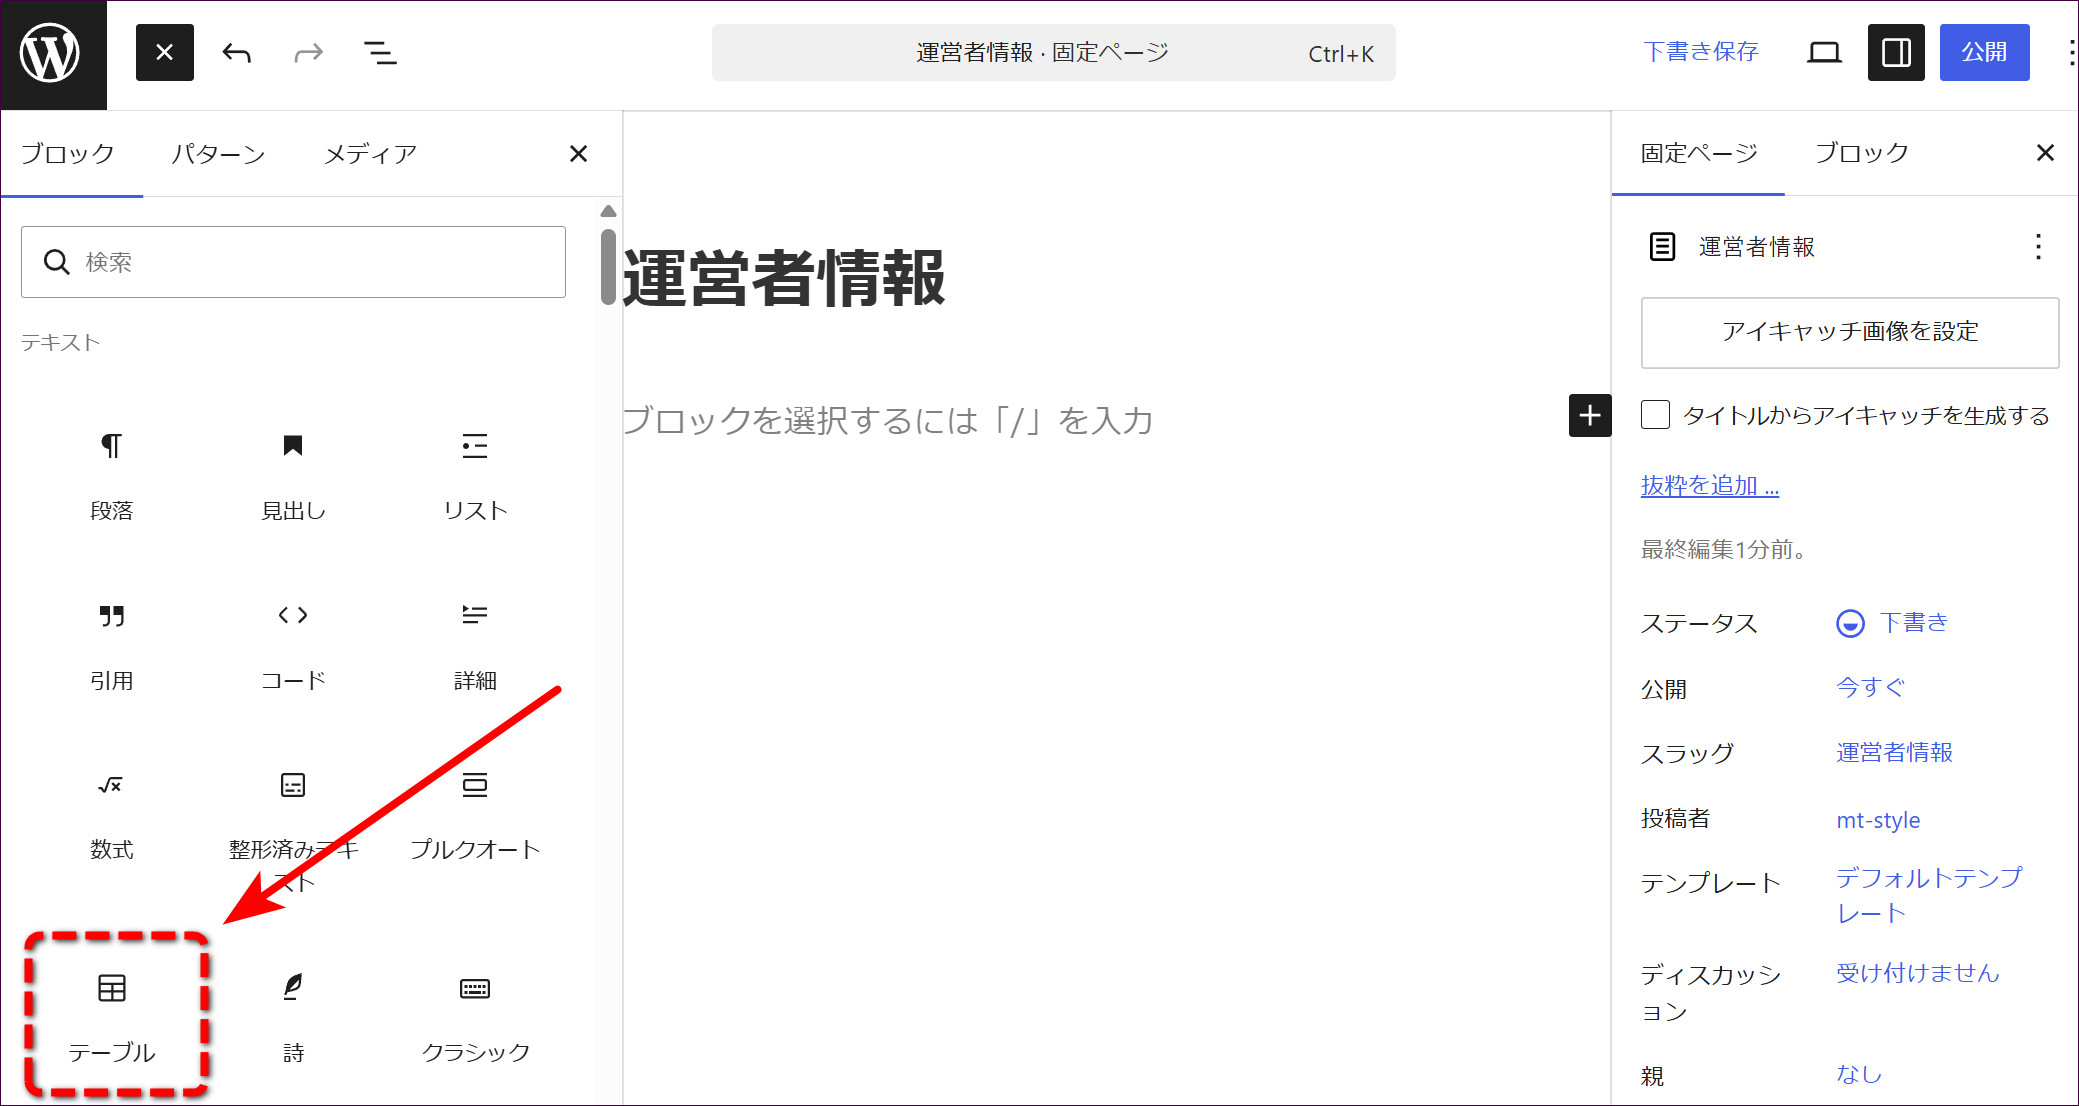
Task: Insert a クラシック classic block
Action: [x=475, y=1018]
